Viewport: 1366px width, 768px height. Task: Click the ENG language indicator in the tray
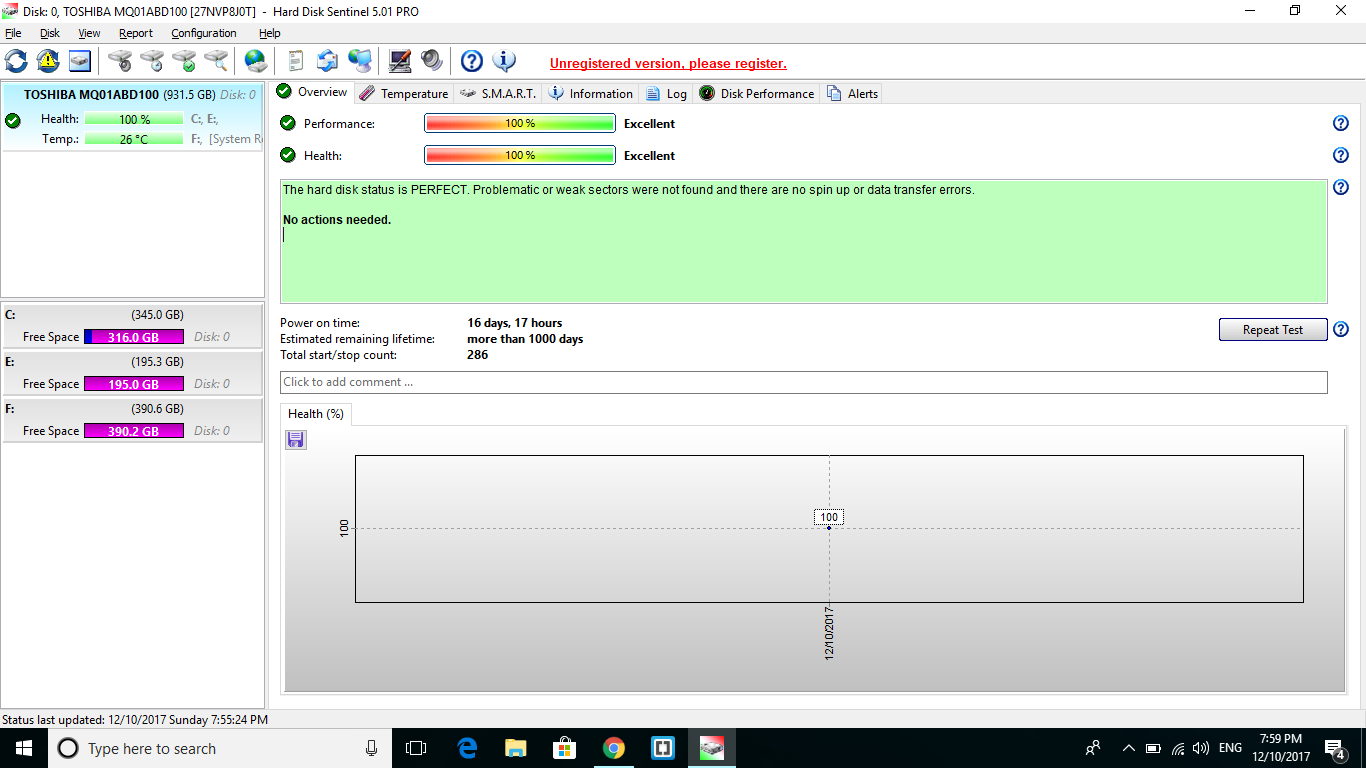pos(1231,748)
